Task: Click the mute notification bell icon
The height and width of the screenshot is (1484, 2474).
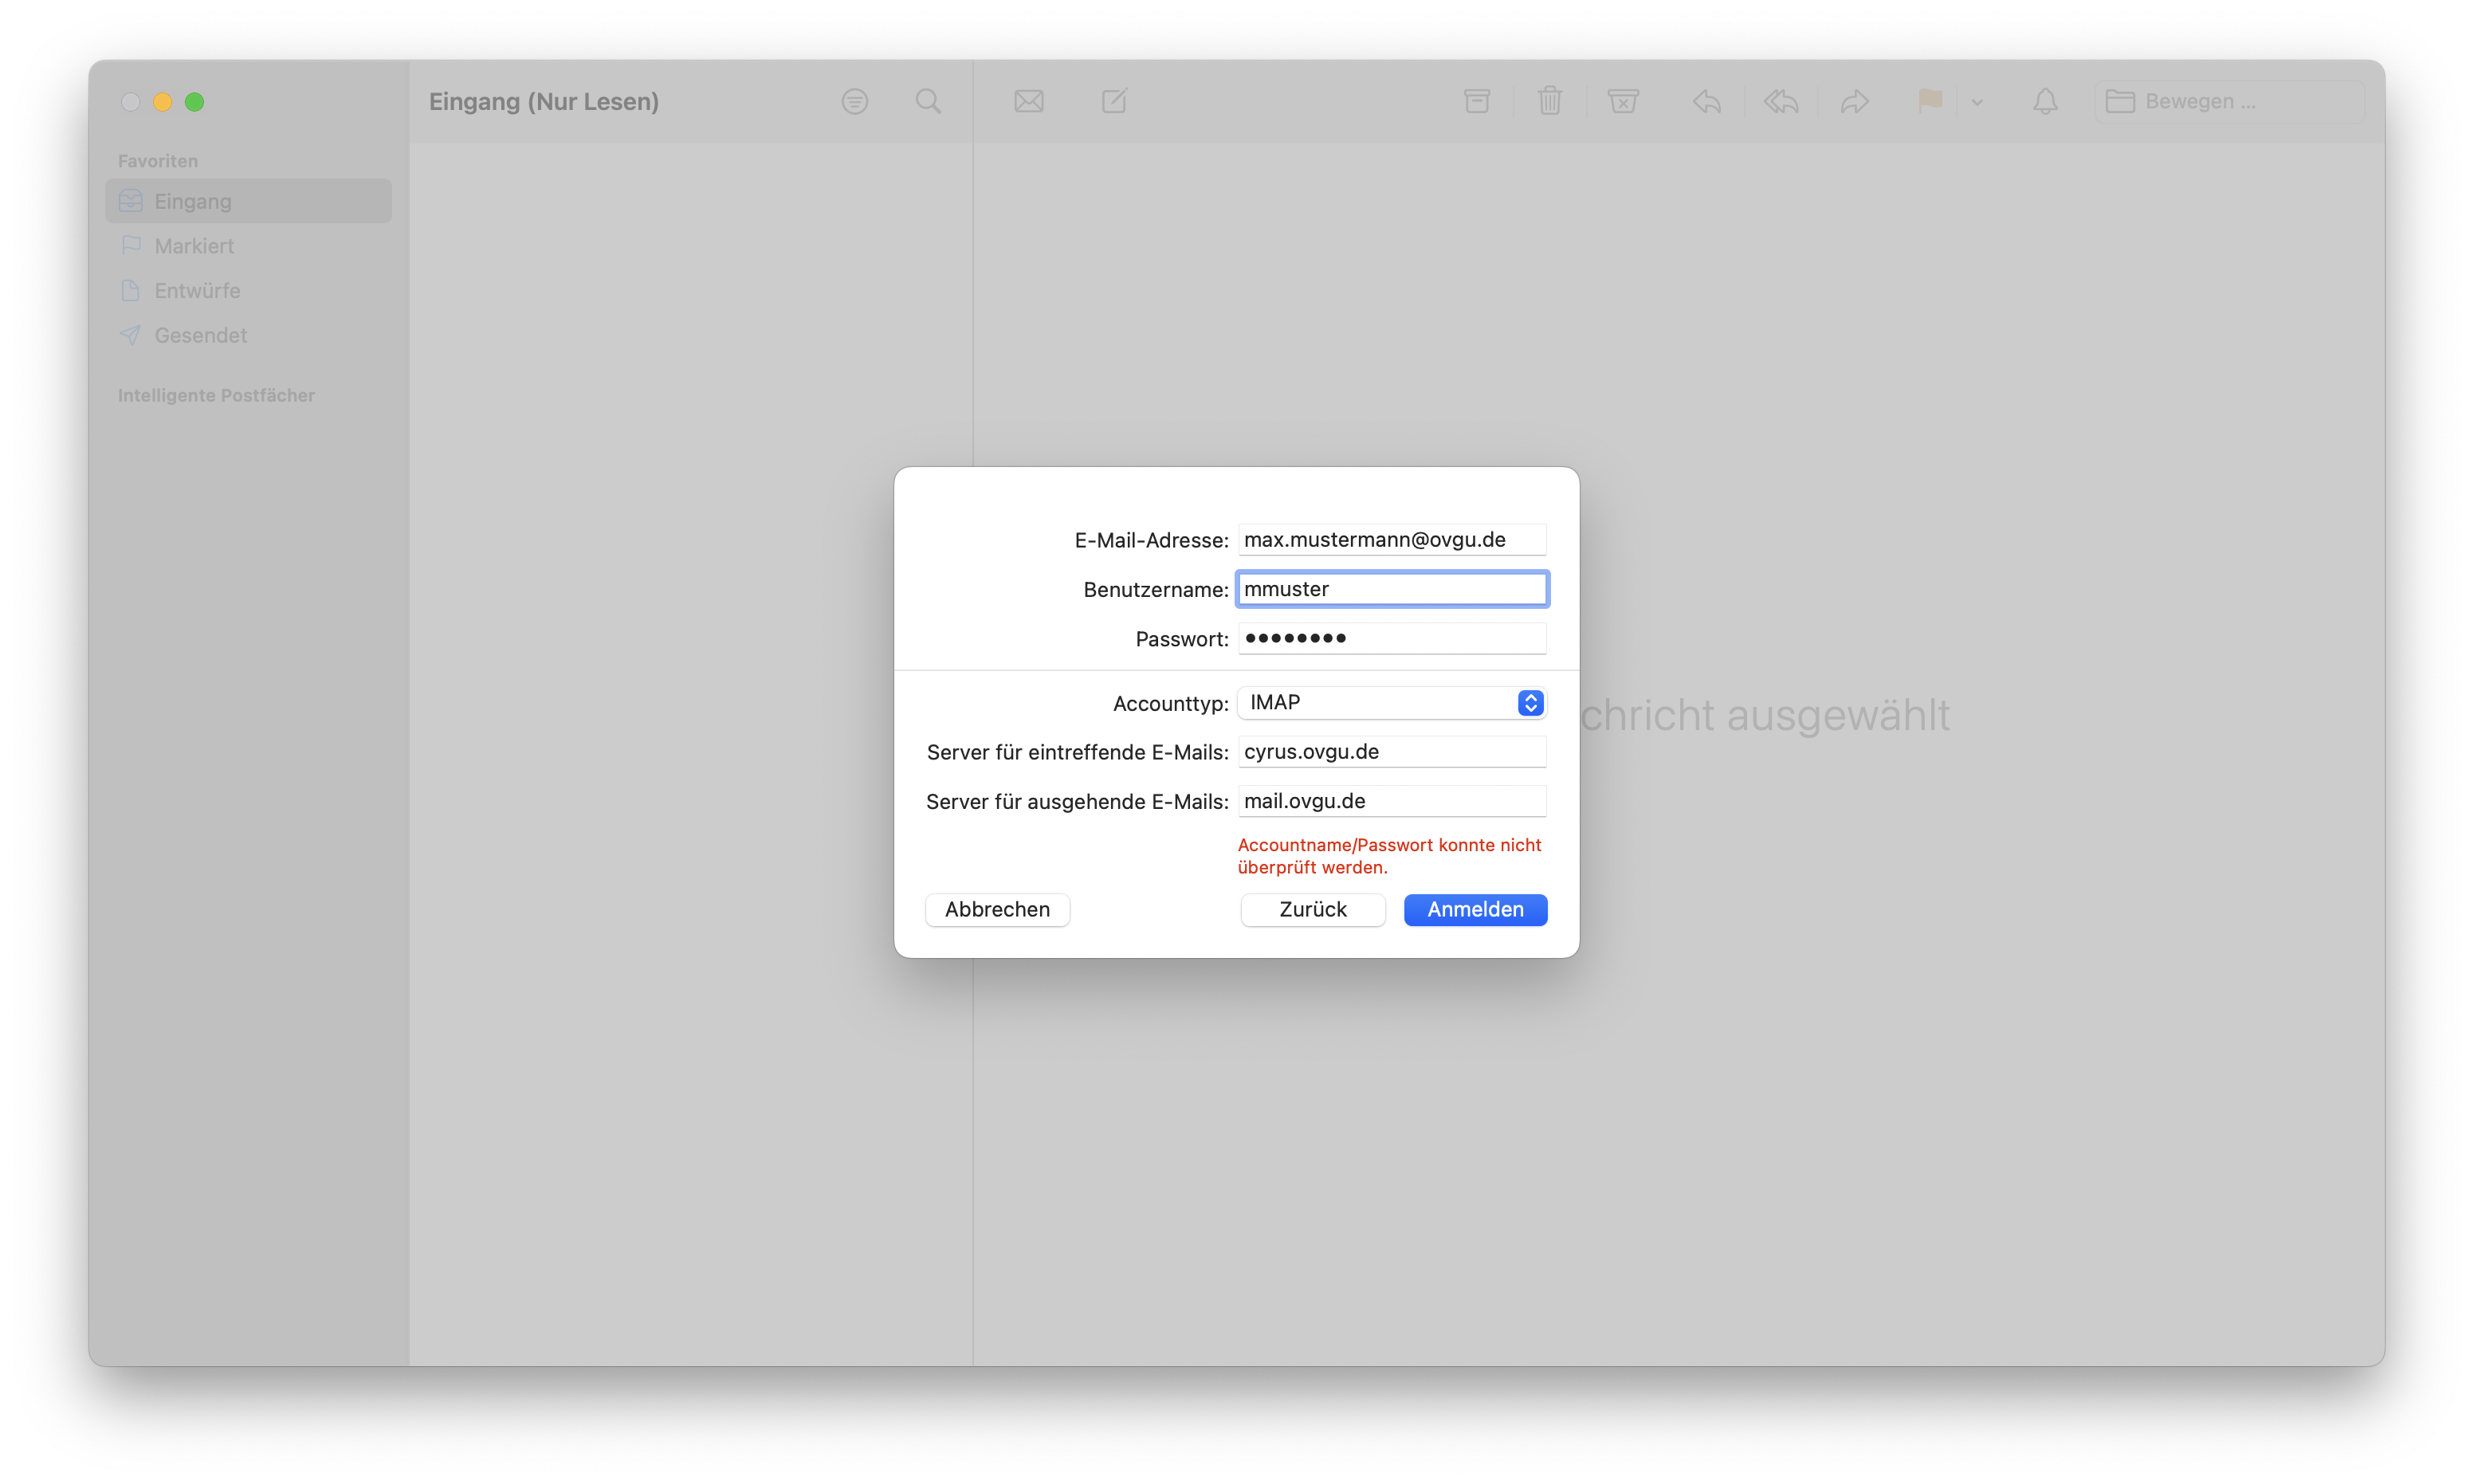Action: point(2045,101)
